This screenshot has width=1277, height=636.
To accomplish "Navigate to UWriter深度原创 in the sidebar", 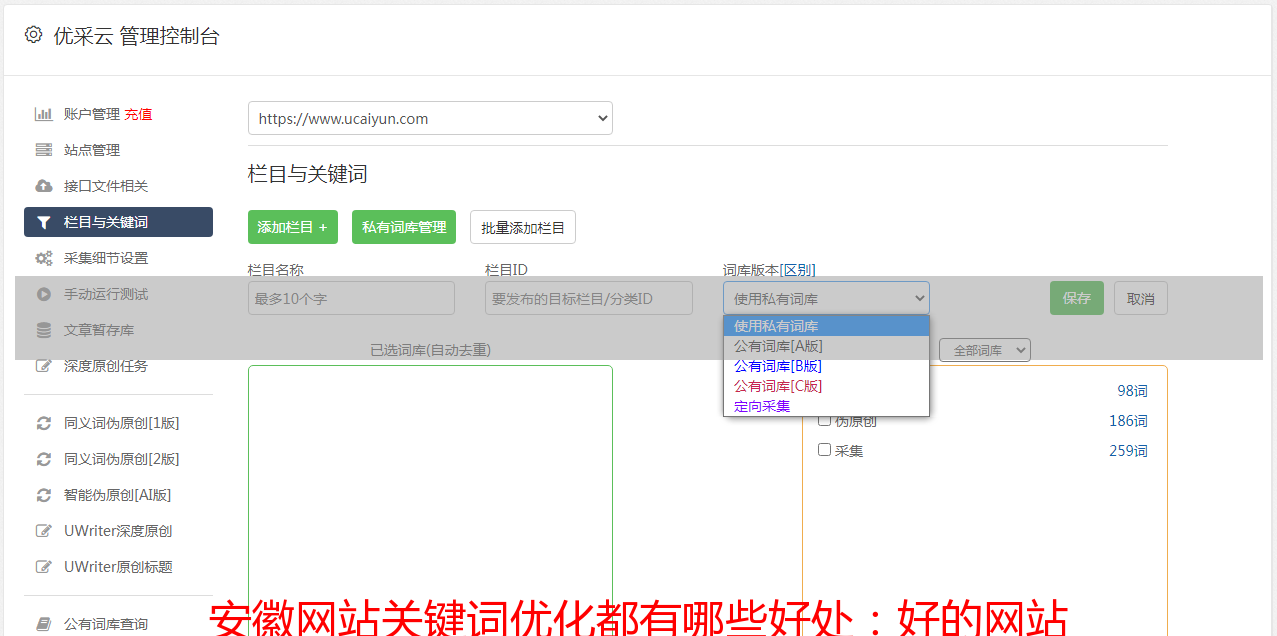I will point(118,531).
